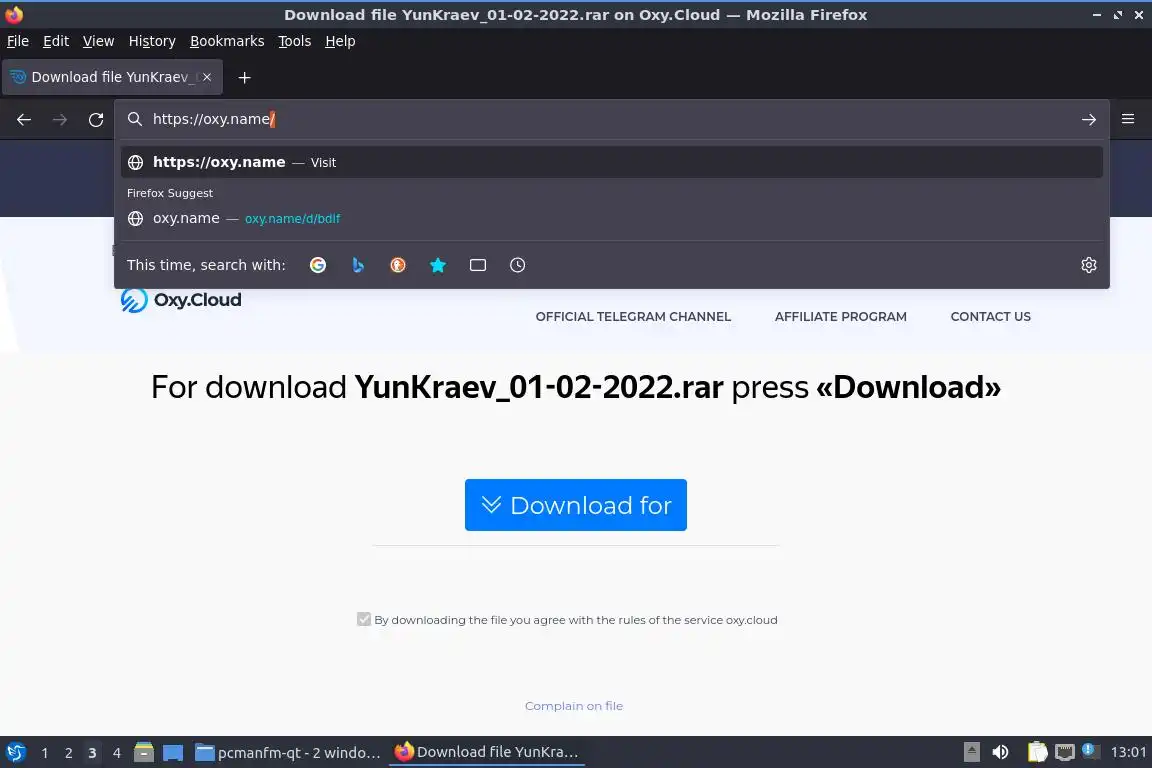Click the show desktop taskbar icon
1152x768 pixels.
click(x=173, y=752)
